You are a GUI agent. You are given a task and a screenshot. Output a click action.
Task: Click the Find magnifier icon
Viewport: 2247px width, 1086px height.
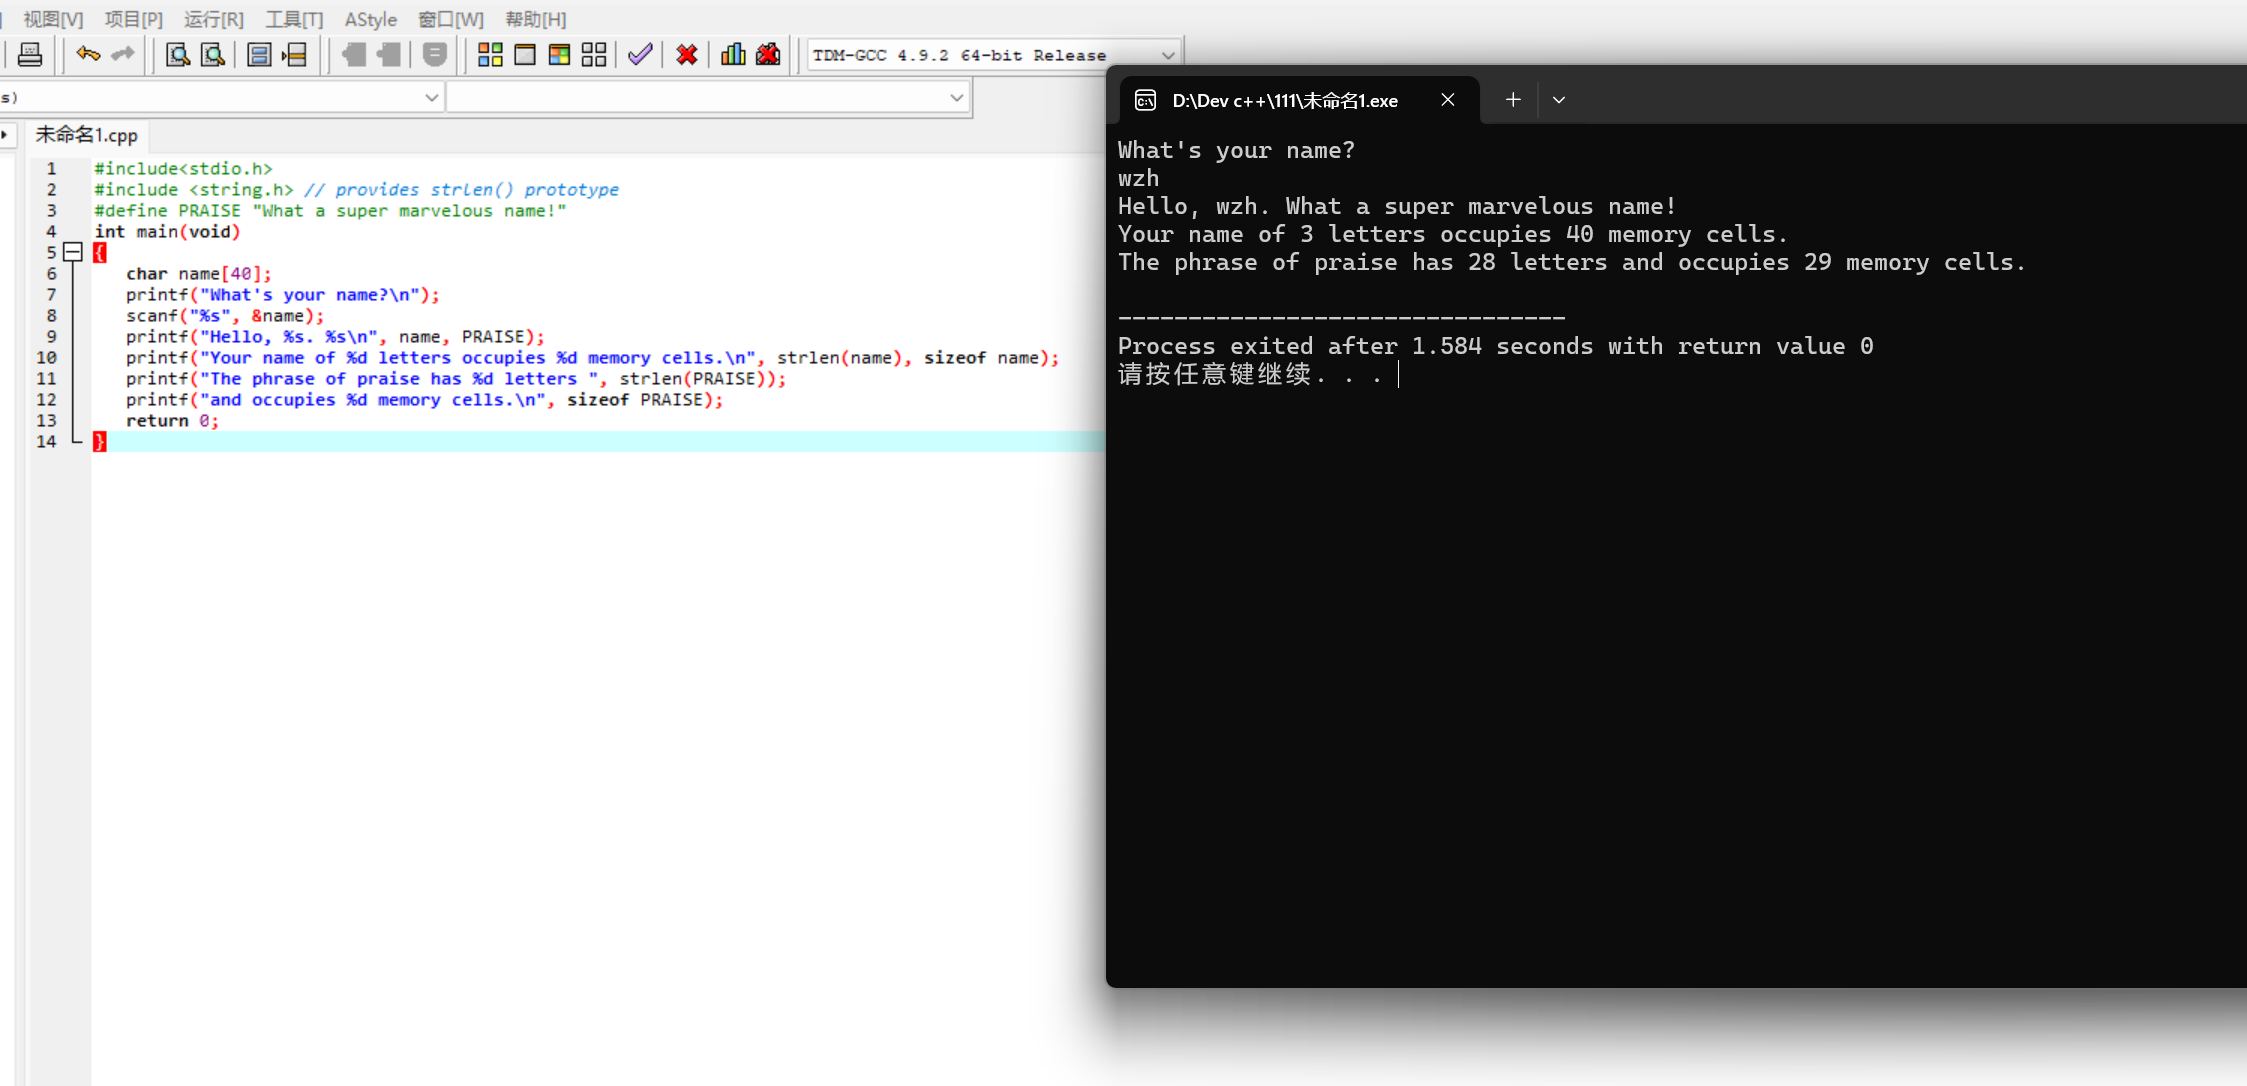(178, 55)
